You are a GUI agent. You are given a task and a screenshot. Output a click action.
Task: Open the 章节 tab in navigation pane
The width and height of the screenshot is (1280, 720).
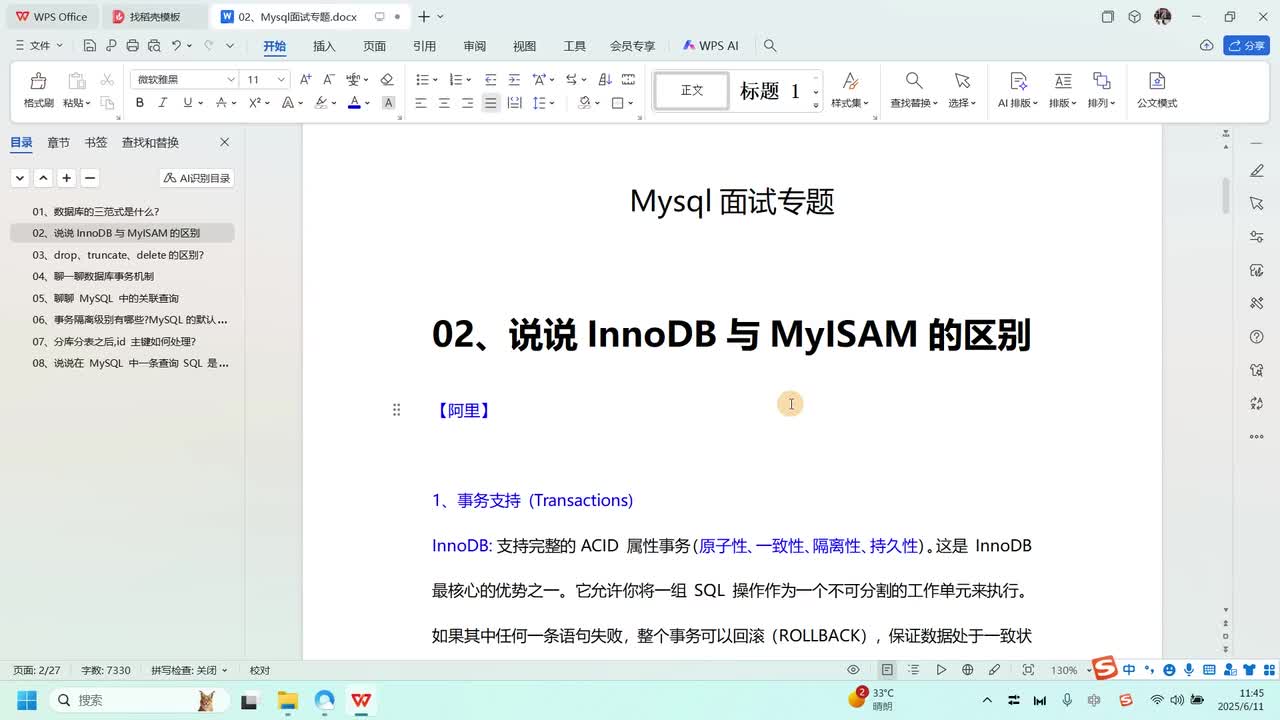click(x=59, y=143)
